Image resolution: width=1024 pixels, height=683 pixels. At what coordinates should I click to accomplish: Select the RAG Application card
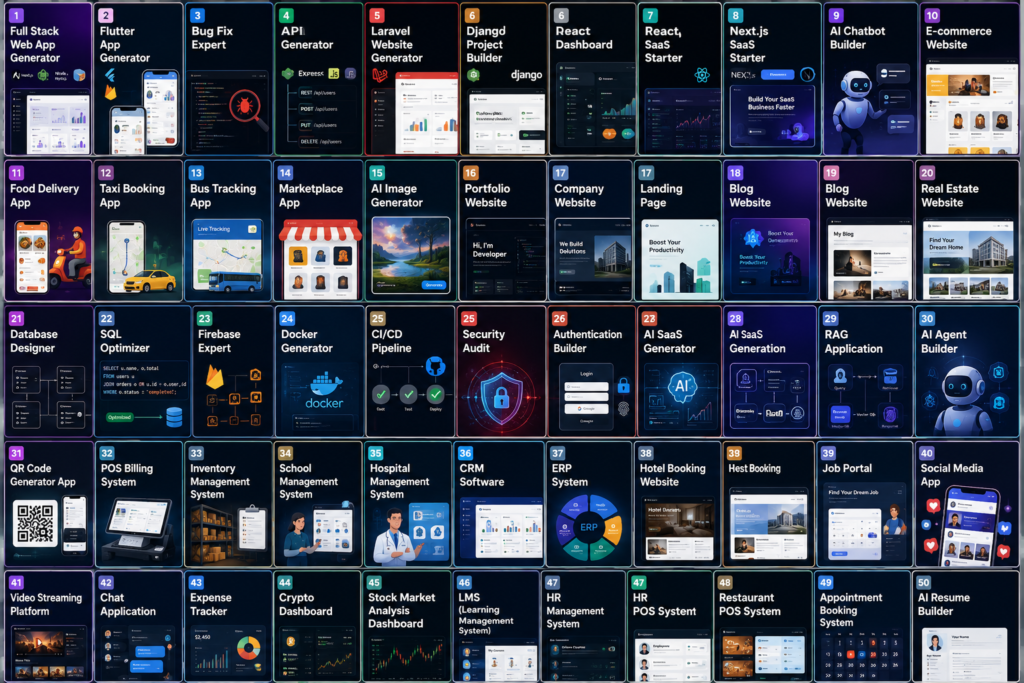click(866, 371)
